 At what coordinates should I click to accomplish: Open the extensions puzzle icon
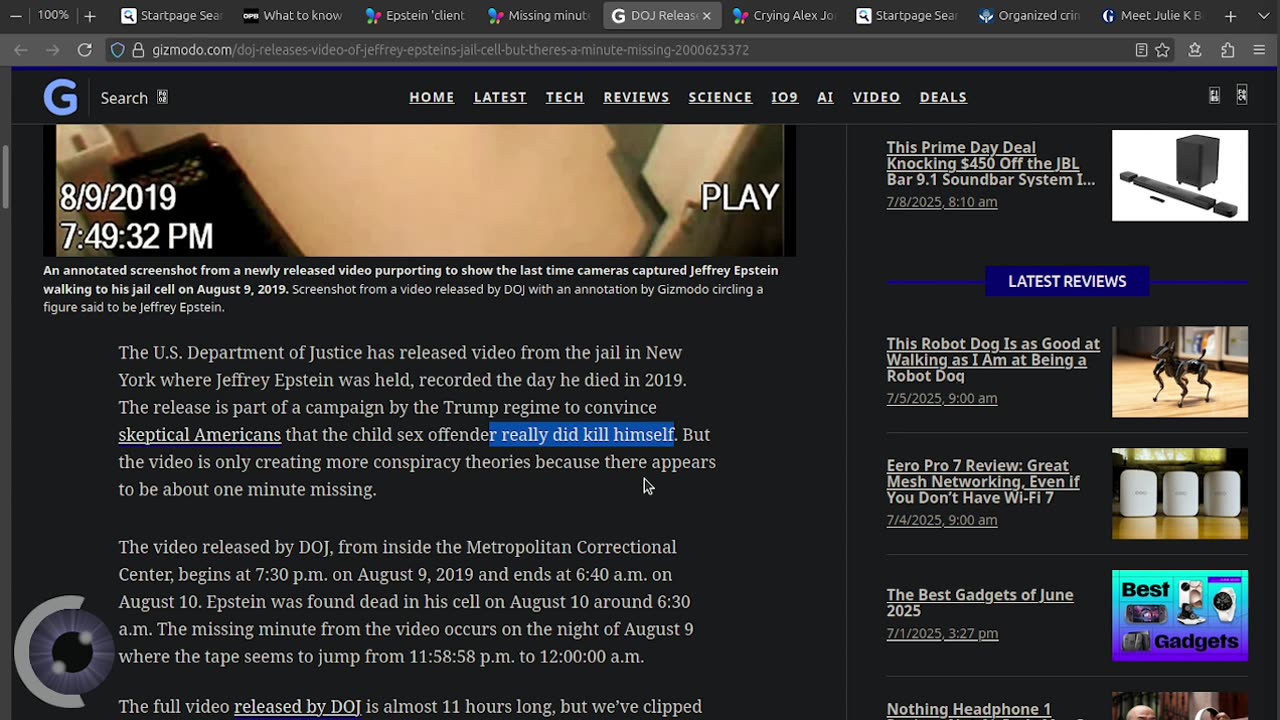coord(1227,50)
